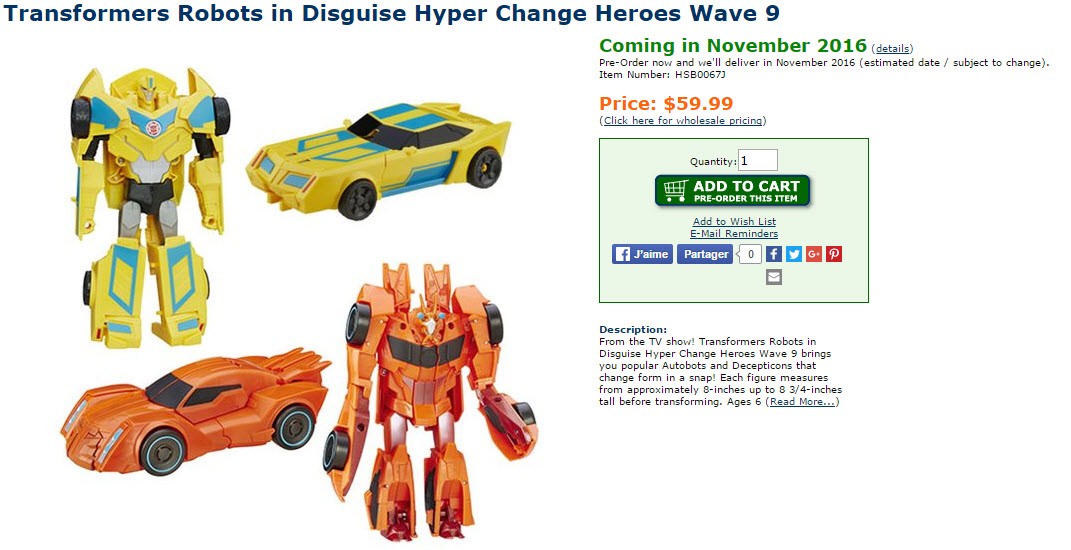Click the yellow Bumblebee car image
Screen dimensions: 1071x550
pos(378,159)
